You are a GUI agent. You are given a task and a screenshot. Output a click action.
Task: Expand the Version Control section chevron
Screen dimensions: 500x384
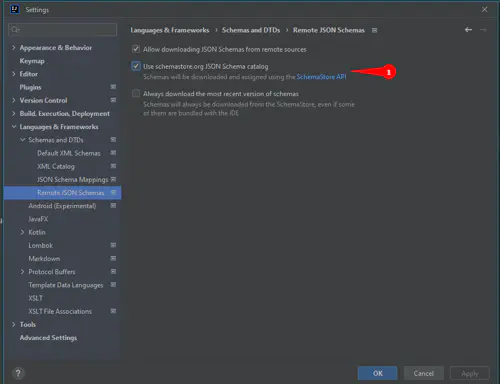tap(14, 100)
